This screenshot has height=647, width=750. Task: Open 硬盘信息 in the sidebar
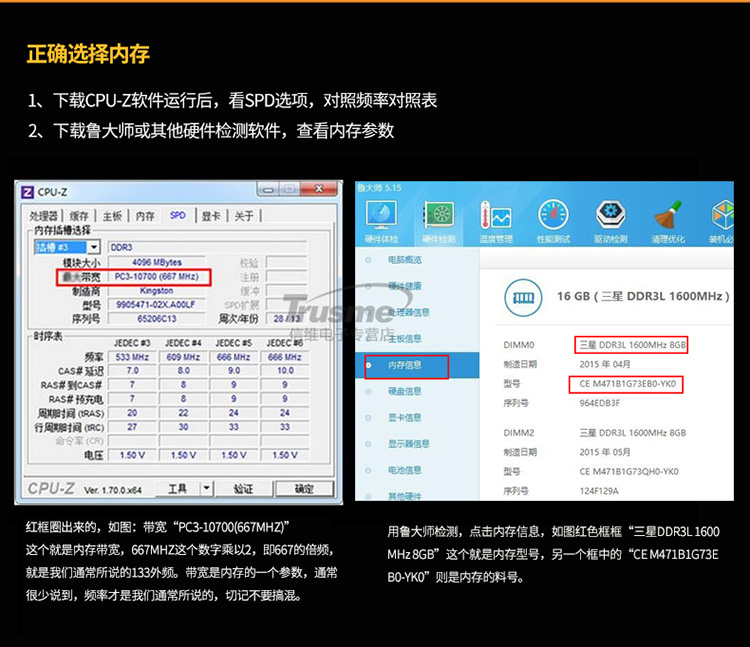click(x=405, y=392)
